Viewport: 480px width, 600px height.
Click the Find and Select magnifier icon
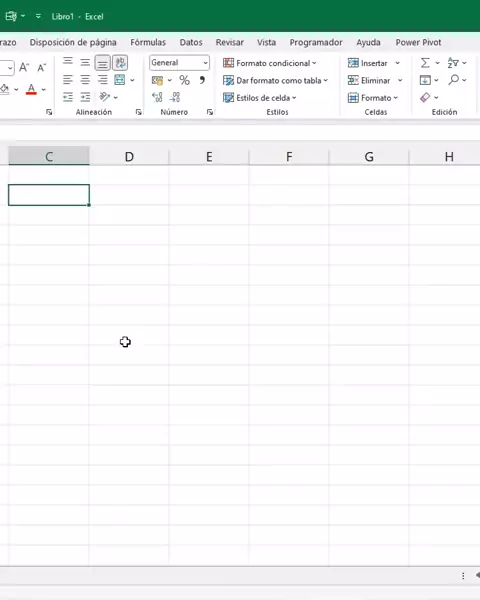coord(454,80)
